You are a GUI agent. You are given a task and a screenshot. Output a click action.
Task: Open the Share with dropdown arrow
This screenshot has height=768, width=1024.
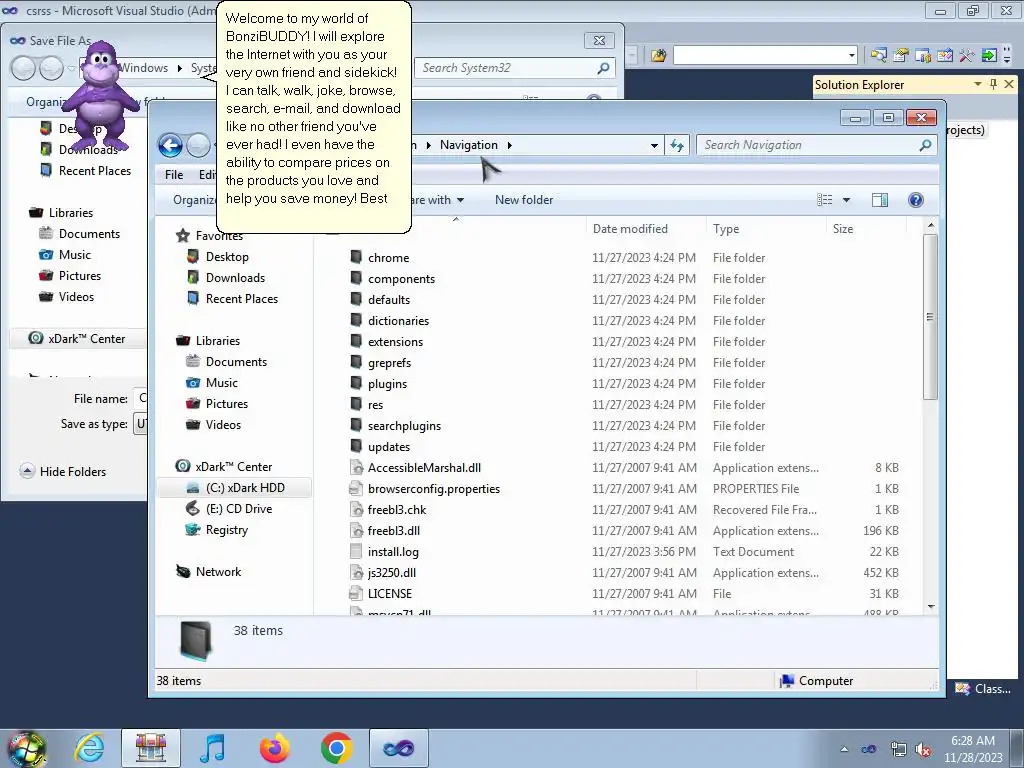[460, 200]
